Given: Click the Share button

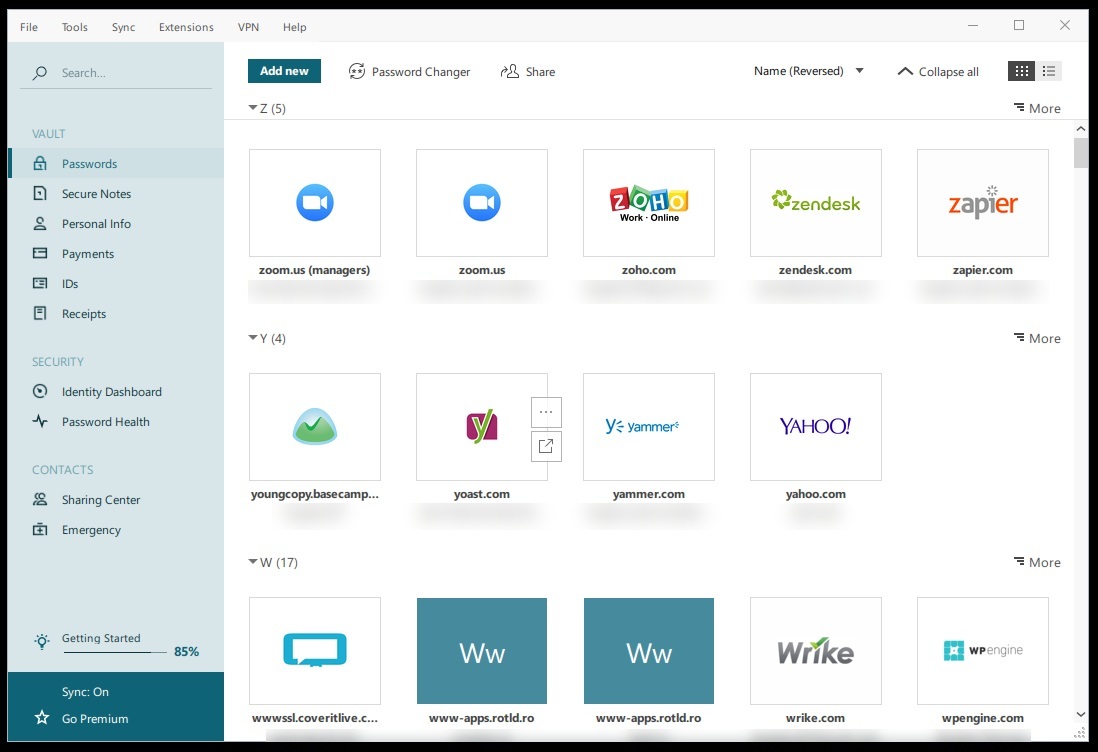Looking at the screenshot, I should point(528,71).
